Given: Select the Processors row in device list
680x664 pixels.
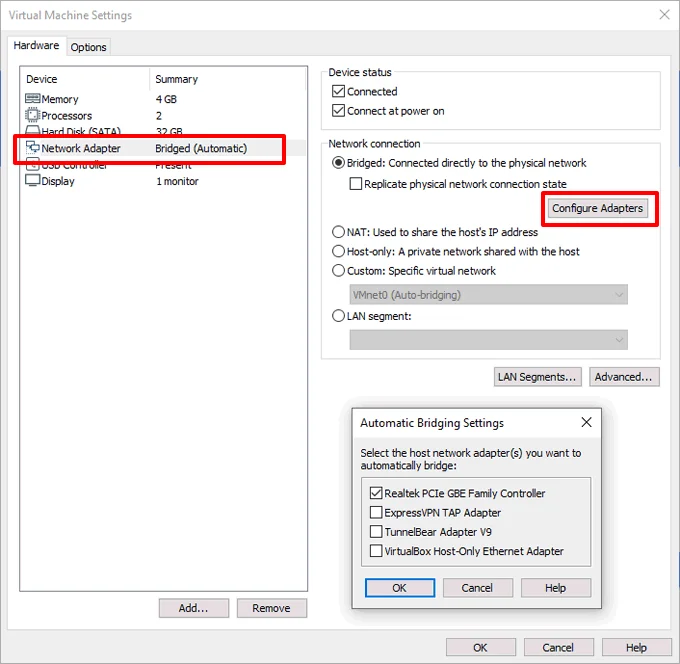Looking at the screenshot, I should pyautogui.click(x=165, y=115).
